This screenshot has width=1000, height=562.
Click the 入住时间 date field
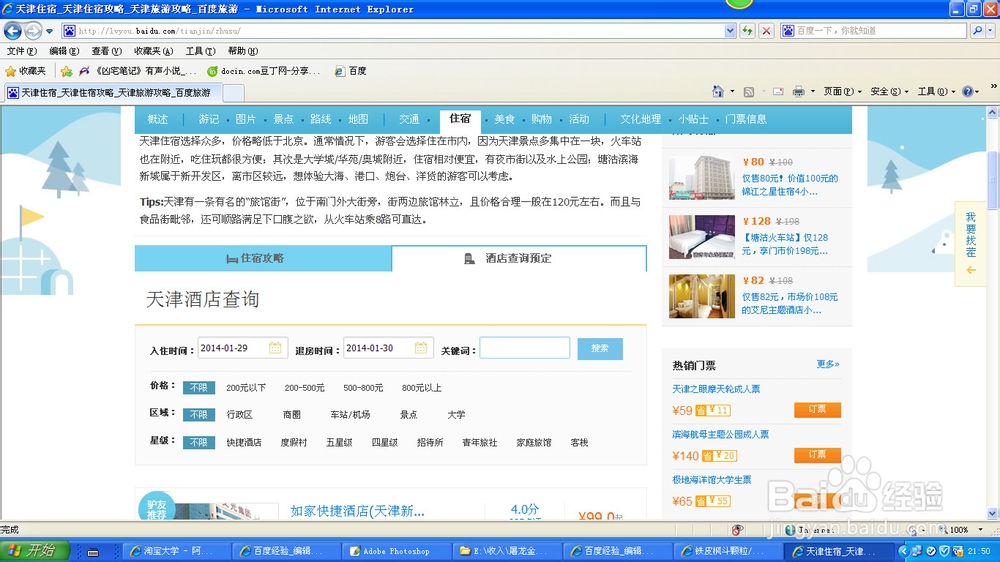242,348
